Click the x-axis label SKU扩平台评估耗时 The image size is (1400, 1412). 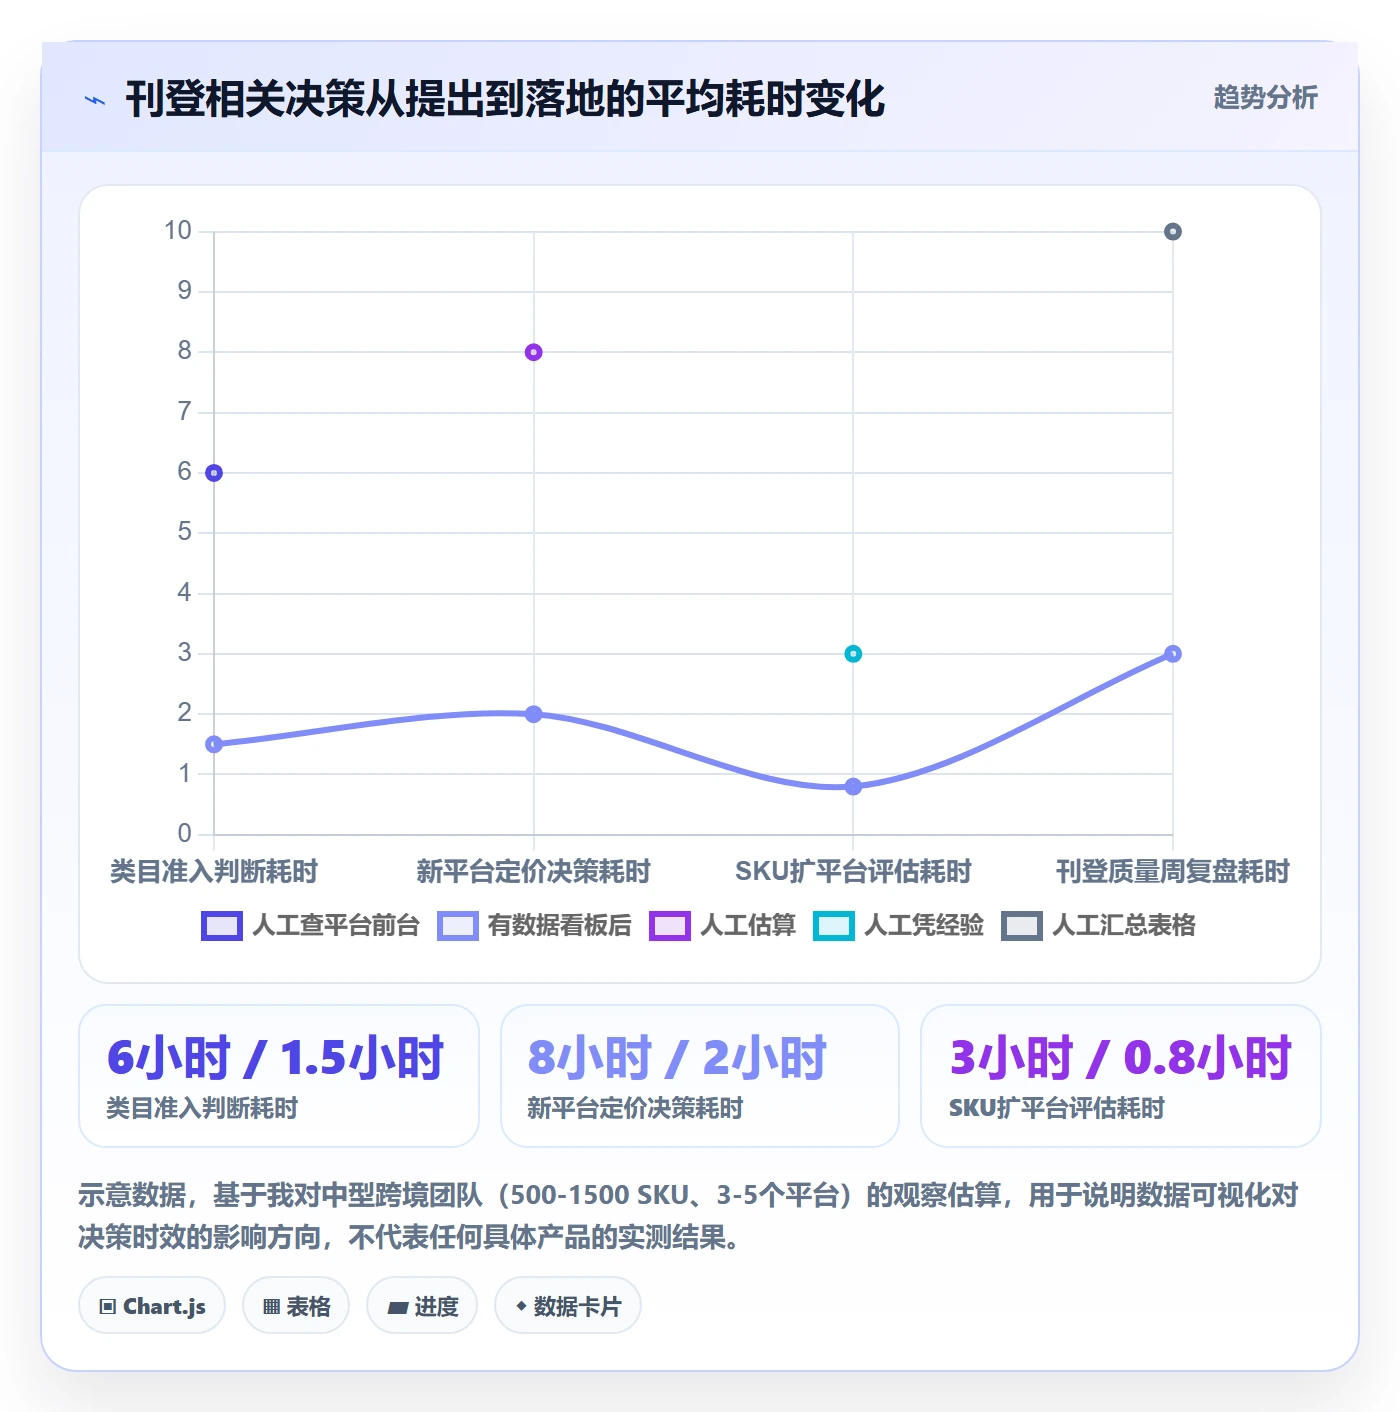click(853, 871)
